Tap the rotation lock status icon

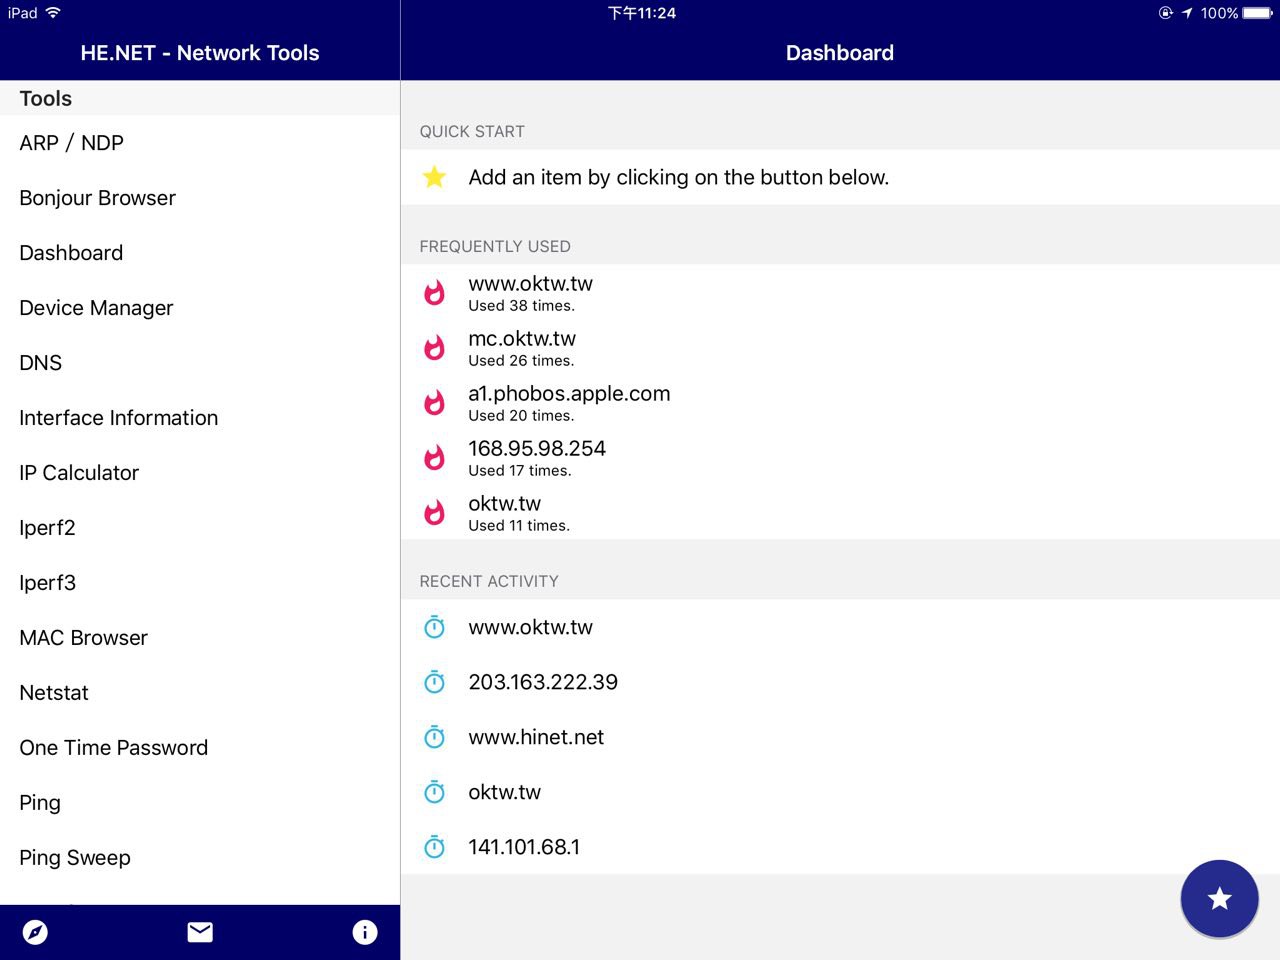coord(1166,13)
